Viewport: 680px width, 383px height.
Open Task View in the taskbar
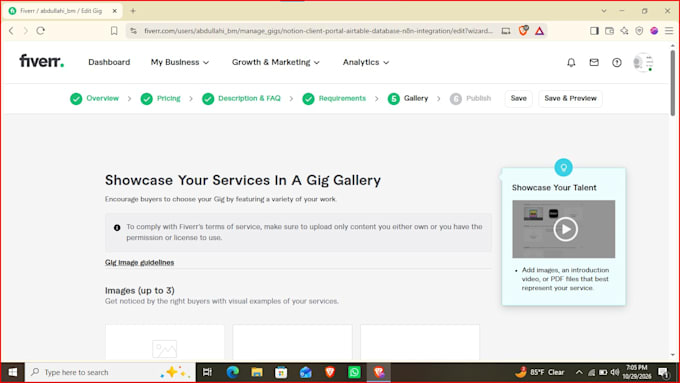207,372
